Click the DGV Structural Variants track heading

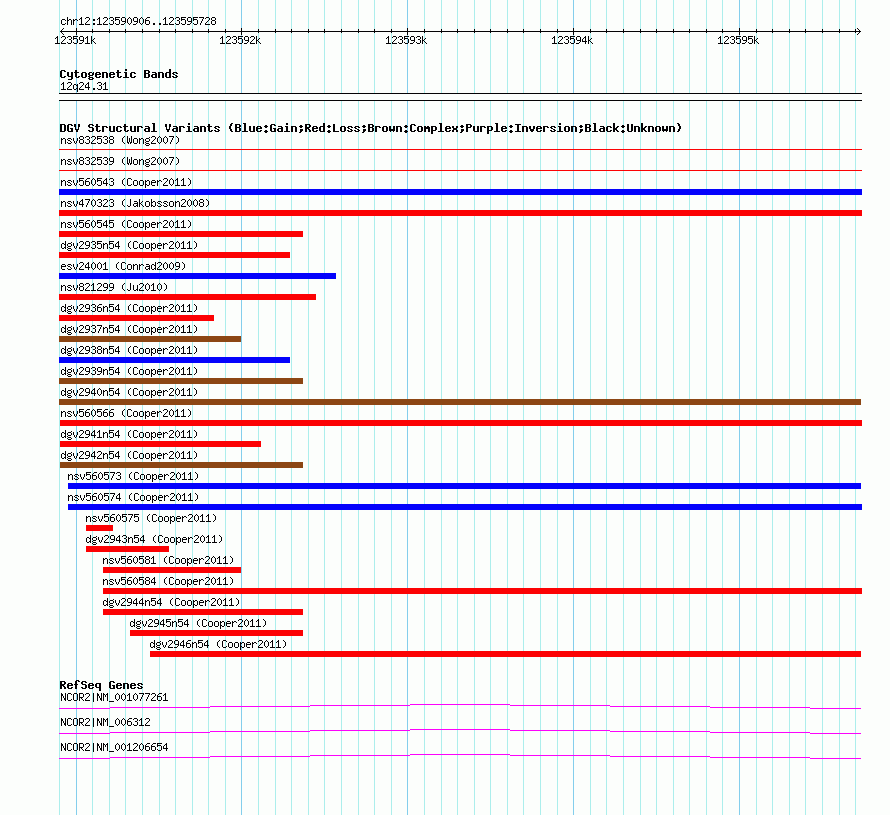click(371, 128)
